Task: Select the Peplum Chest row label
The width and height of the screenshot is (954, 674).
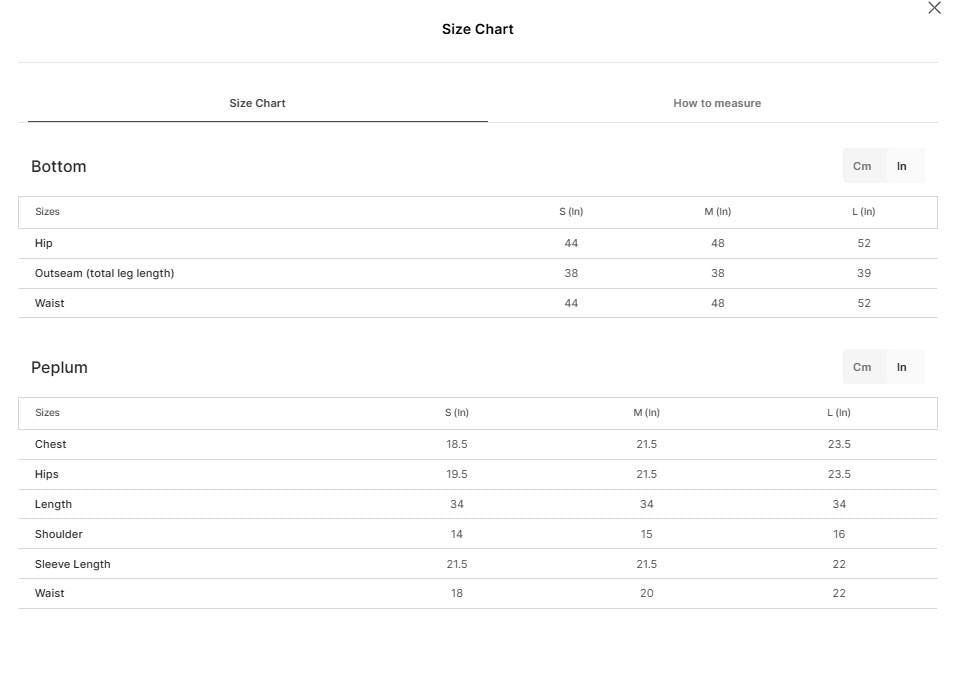Action: pos(50,444)
